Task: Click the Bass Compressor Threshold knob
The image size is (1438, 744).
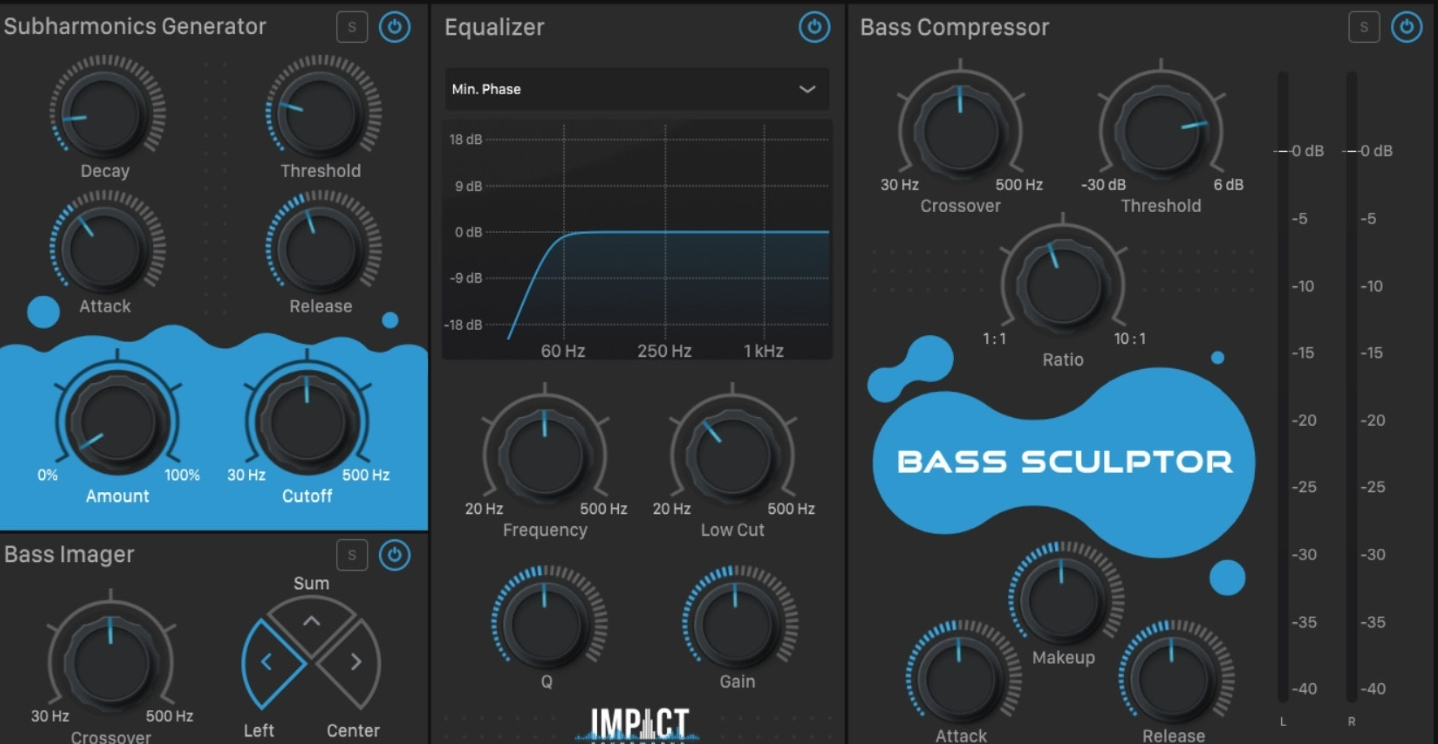Action: tap(1161, 129)
